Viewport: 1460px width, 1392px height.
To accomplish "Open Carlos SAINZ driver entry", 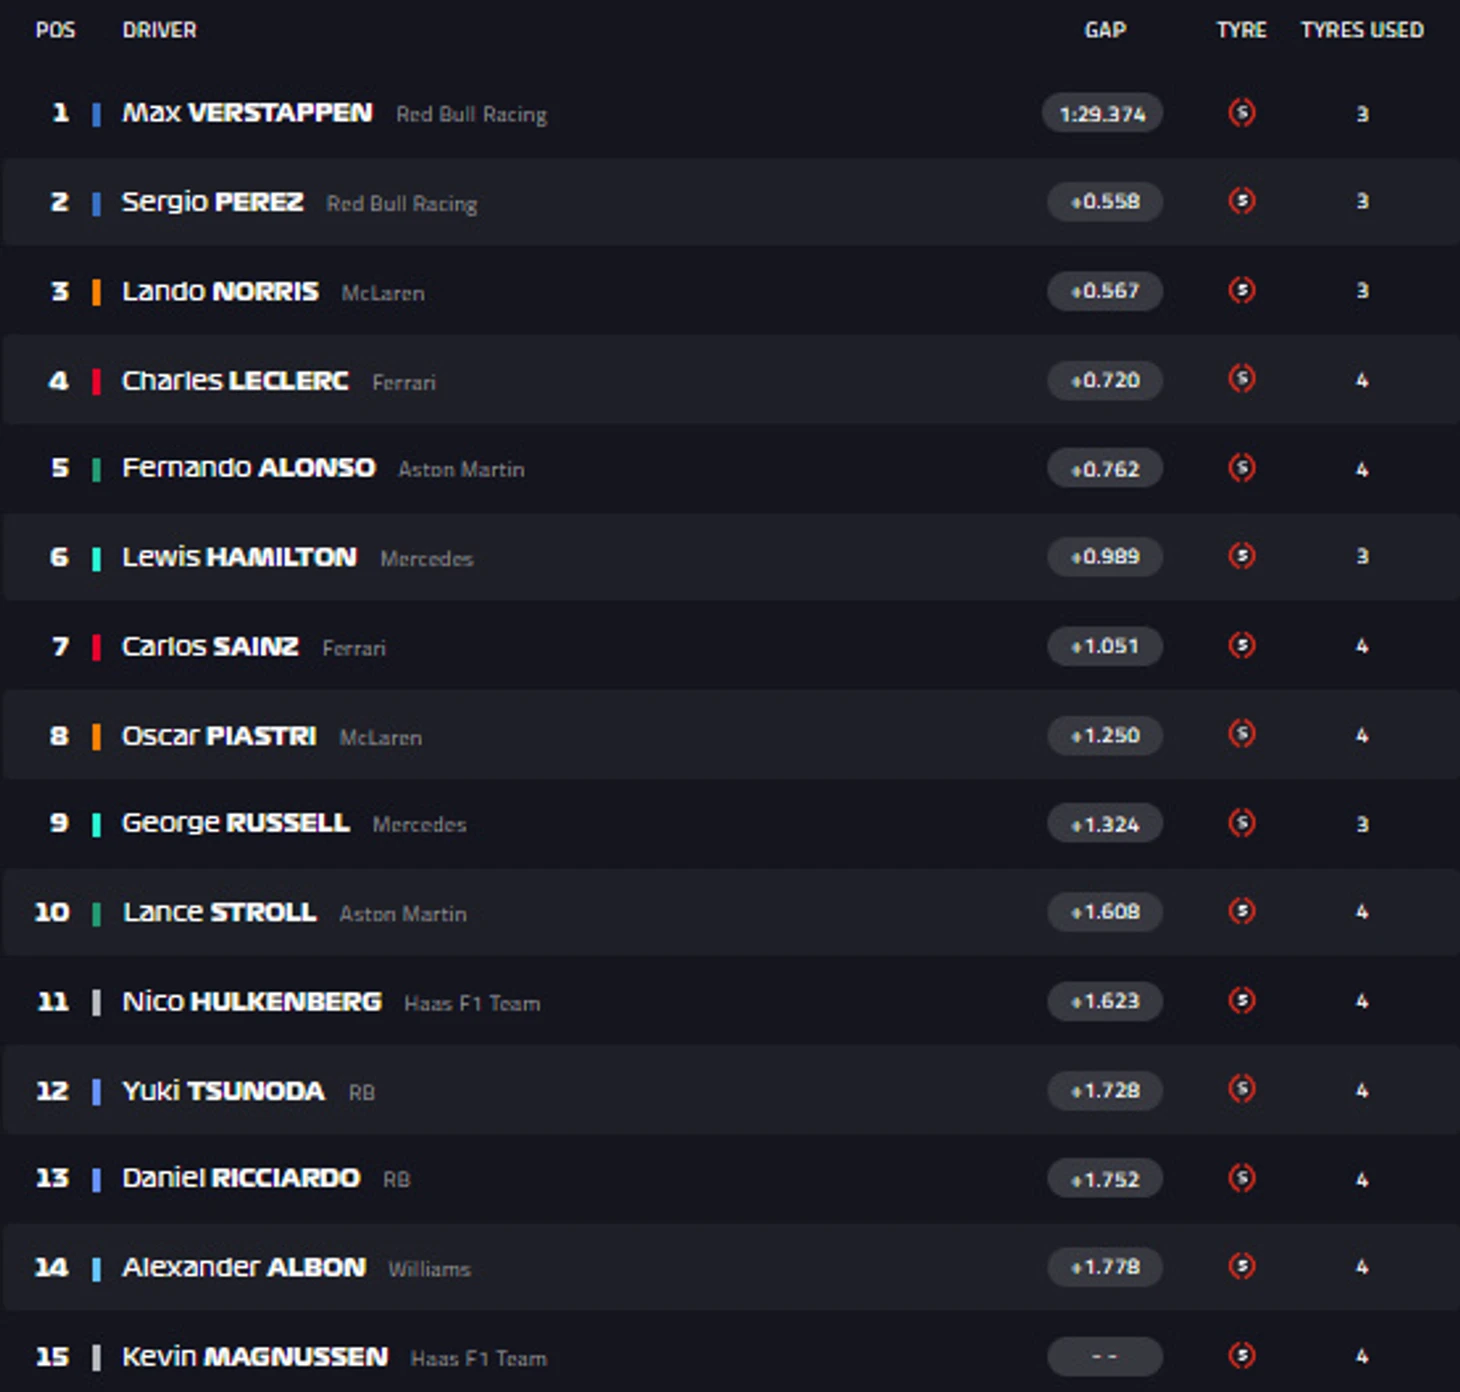I will pos(210,646).
